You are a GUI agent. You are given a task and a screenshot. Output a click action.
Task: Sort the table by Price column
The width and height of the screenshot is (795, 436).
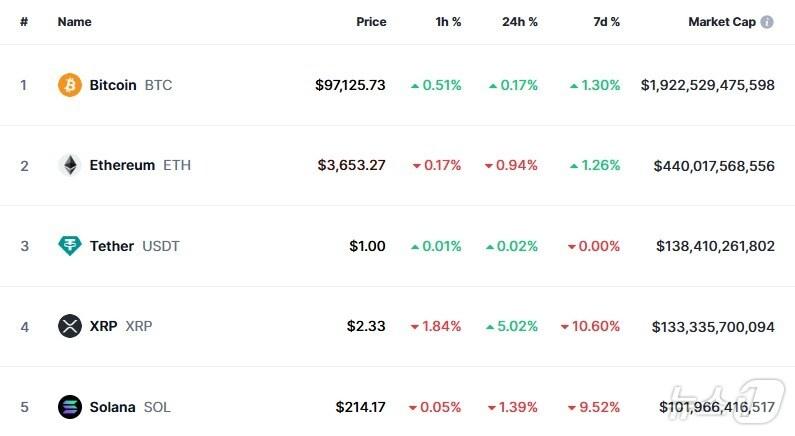click(371, 22)
